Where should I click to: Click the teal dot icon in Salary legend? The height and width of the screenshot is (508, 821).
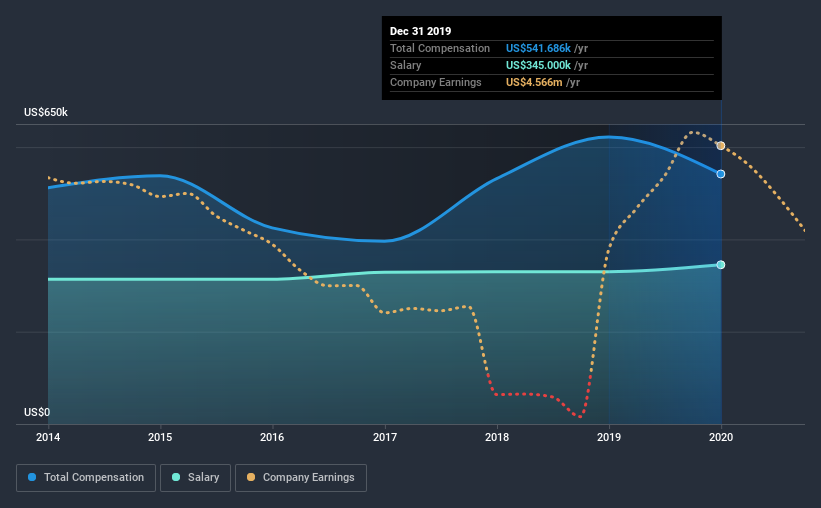[176, 477]
